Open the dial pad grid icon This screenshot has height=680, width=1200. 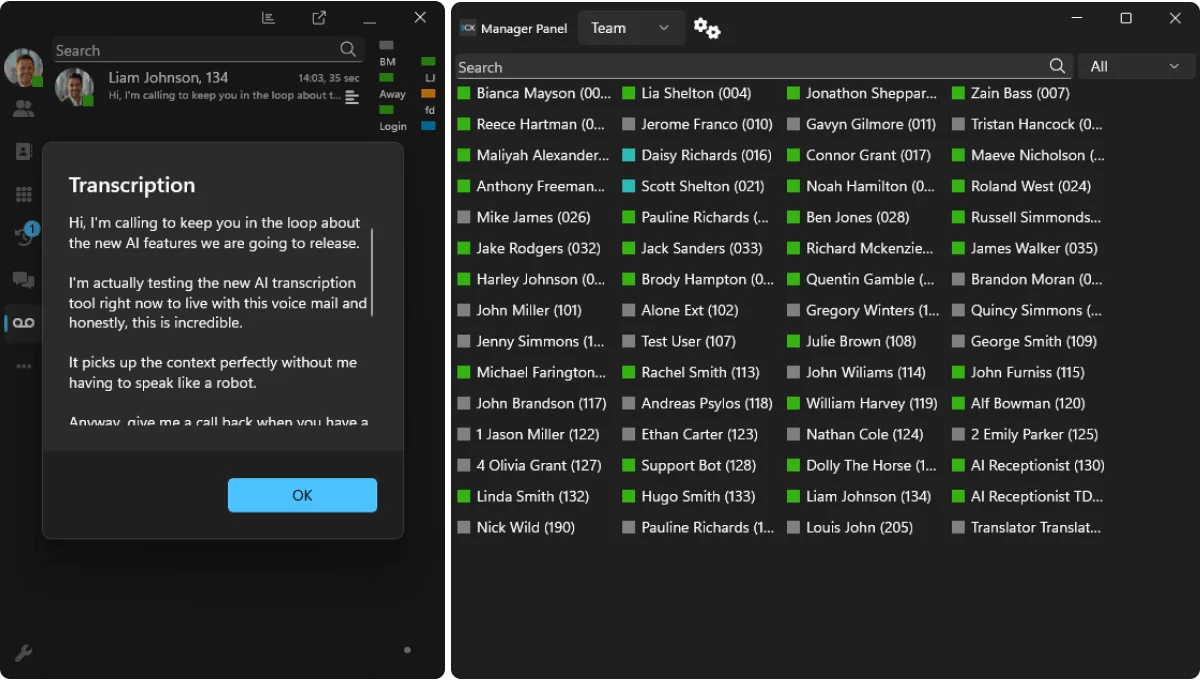[23, 195]
